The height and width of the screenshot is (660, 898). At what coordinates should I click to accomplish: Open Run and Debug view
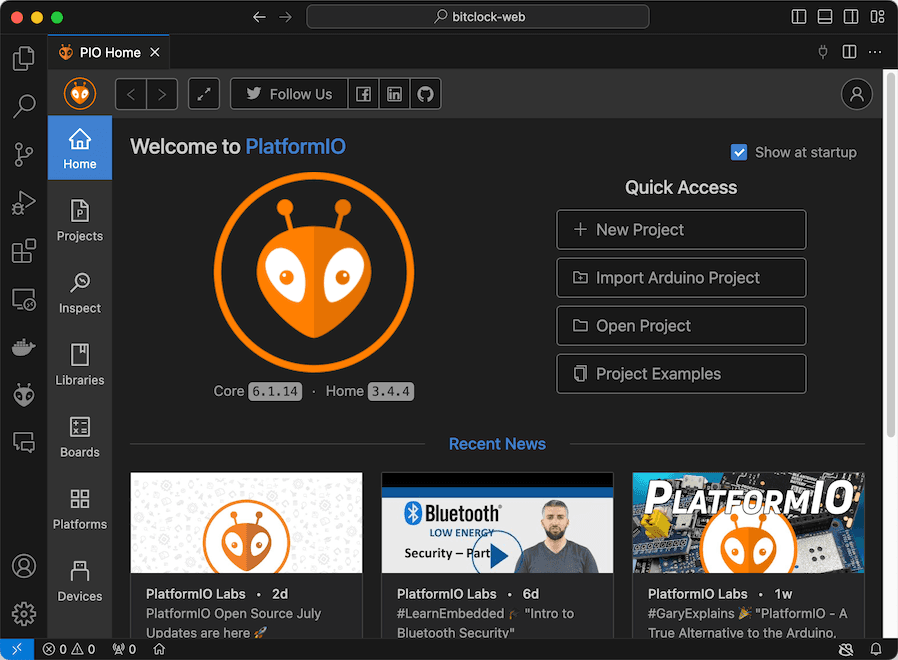pos(23,203)
